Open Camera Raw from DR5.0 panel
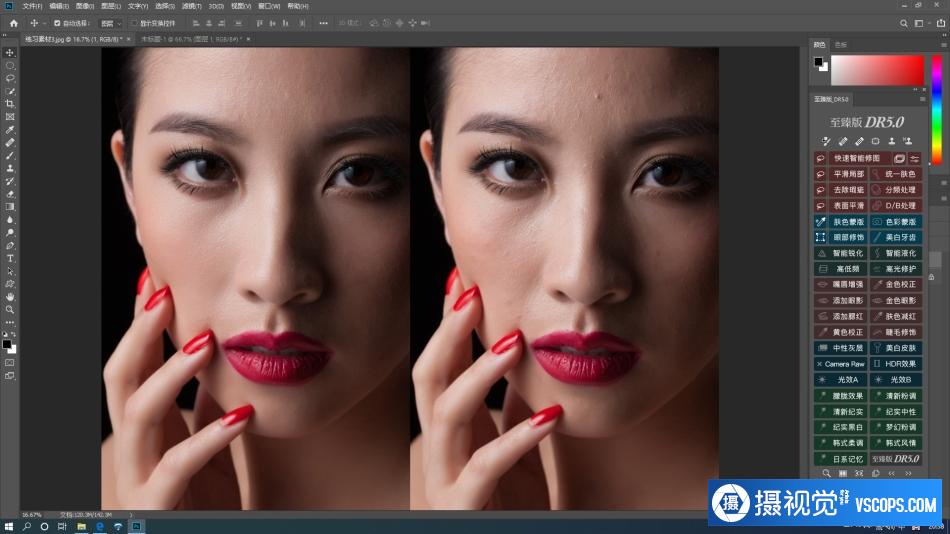 (841, 364)
